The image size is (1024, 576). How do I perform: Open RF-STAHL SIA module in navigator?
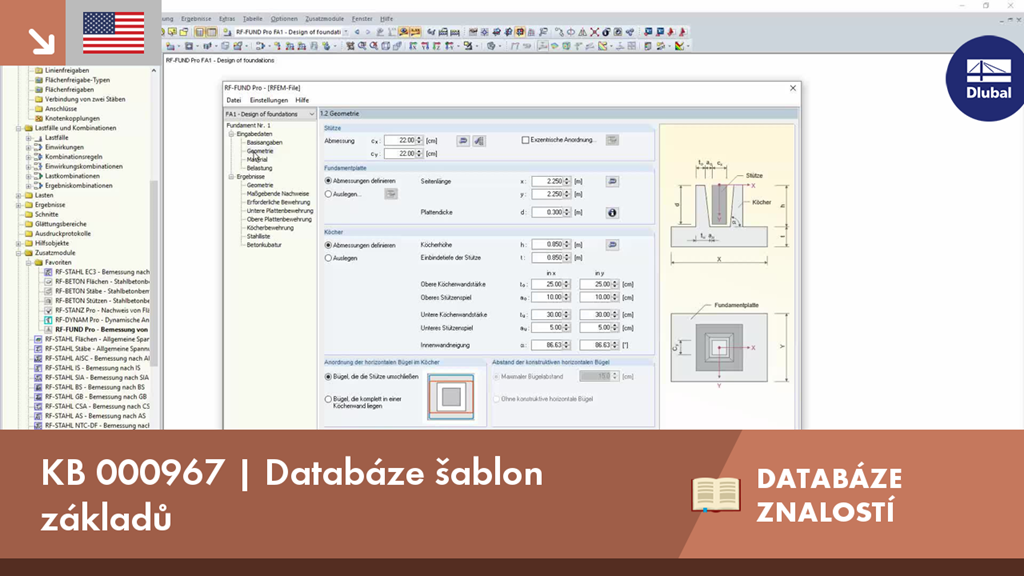coord(91,377)
